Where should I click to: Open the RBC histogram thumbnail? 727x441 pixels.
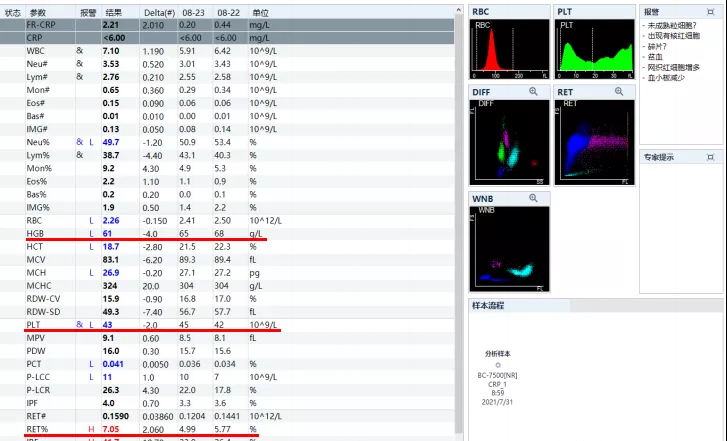tap(509, 49)
